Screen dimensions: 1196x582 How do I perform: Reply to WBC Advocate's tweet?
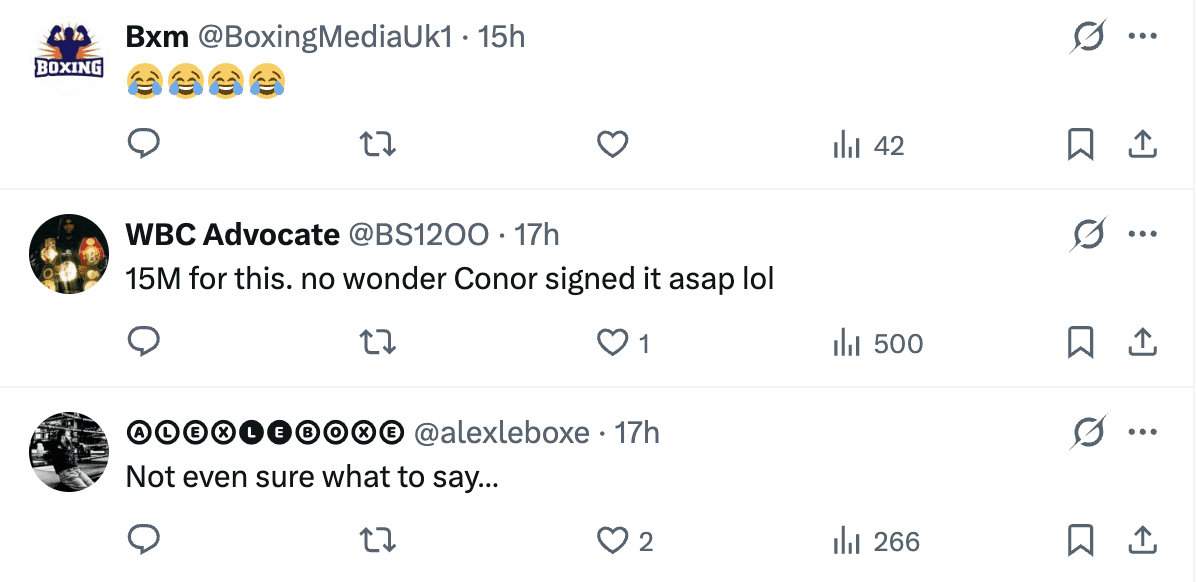pyautogui.click(x=145, y=343)
